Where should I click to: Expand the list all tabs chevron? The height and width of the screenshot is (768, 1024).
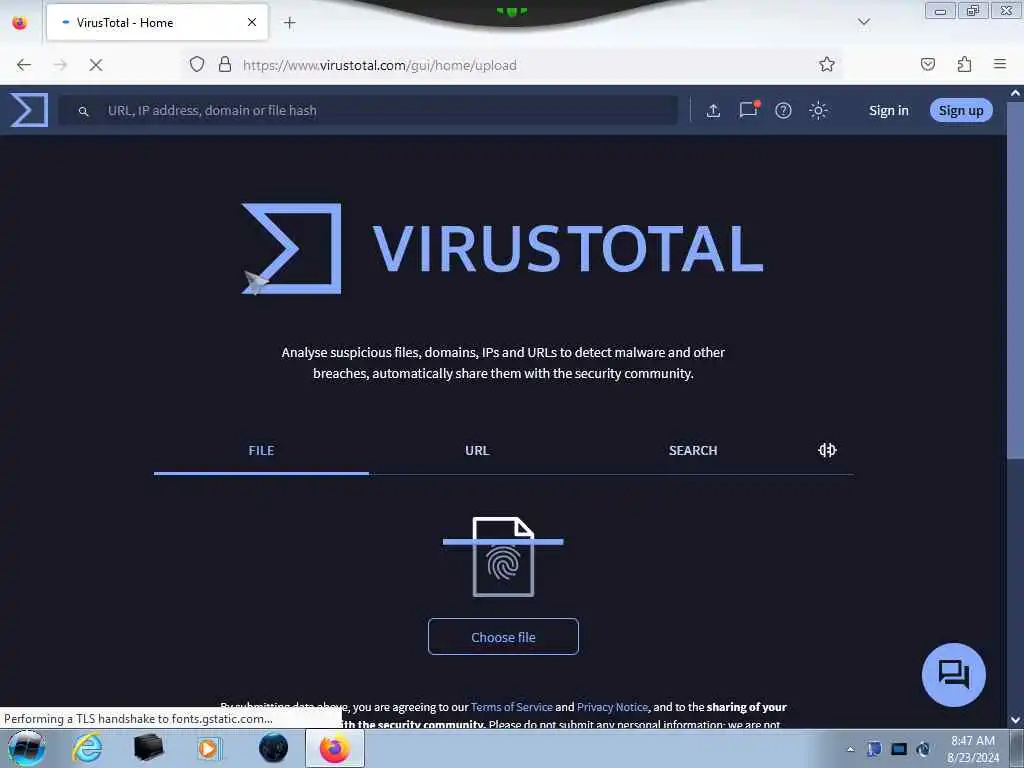pyautogui.click(x=864, y=22)
